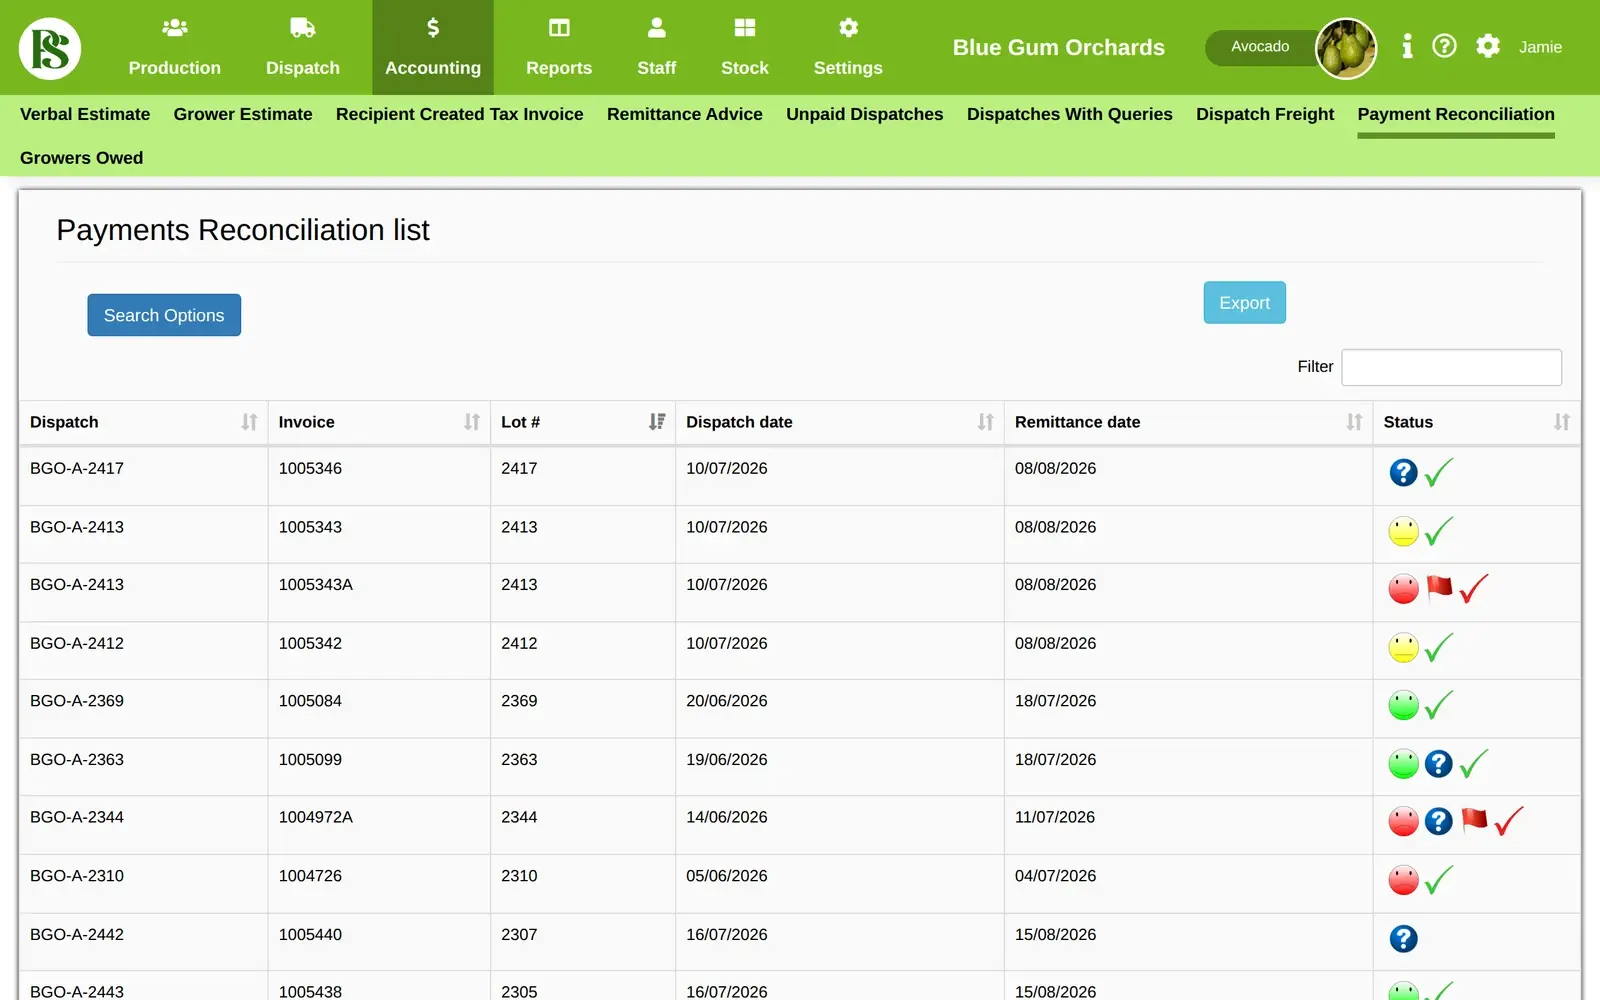Viewport: 1600px width, 1000px height.
Task: Open the Staff menu
Action: (656, 47)
